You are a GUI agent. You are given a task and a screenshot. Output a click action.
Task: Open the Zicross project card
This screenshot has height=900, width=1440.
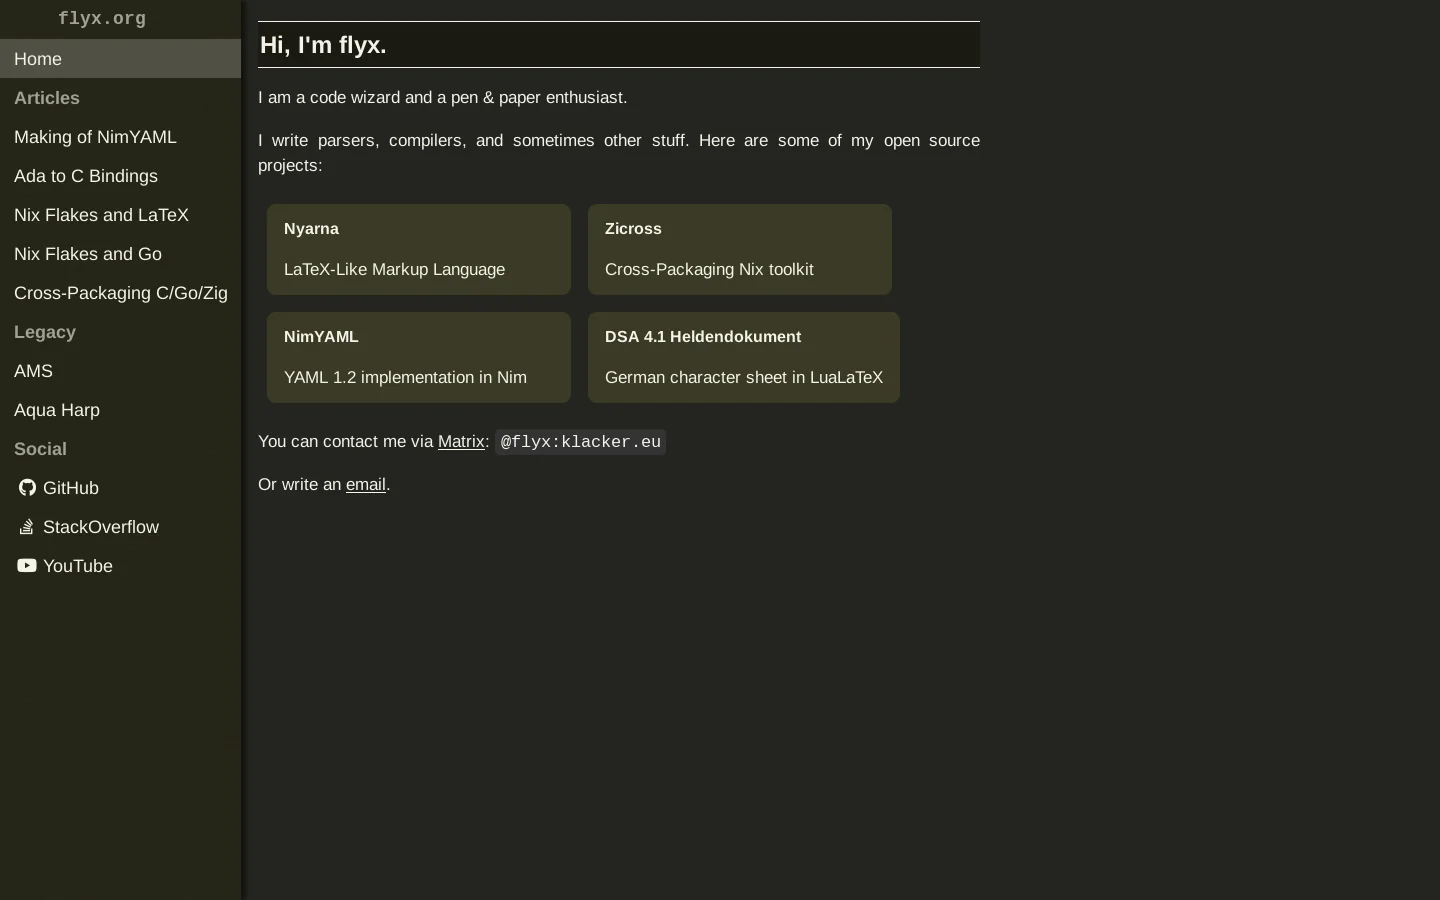[x=740, y=249]
